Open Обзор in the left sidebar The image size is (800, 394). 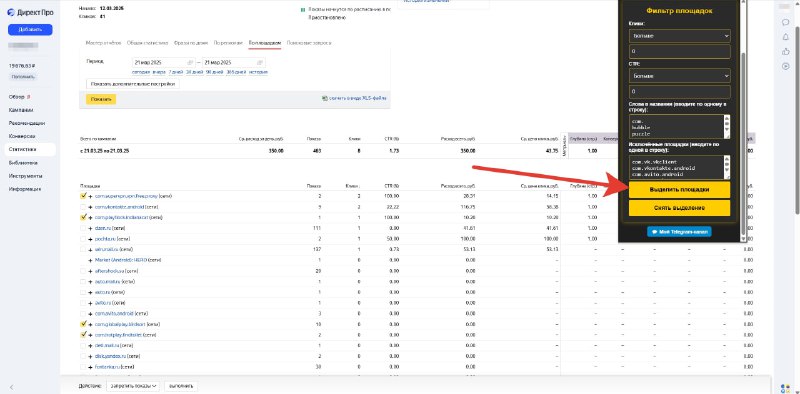[17, 96]
